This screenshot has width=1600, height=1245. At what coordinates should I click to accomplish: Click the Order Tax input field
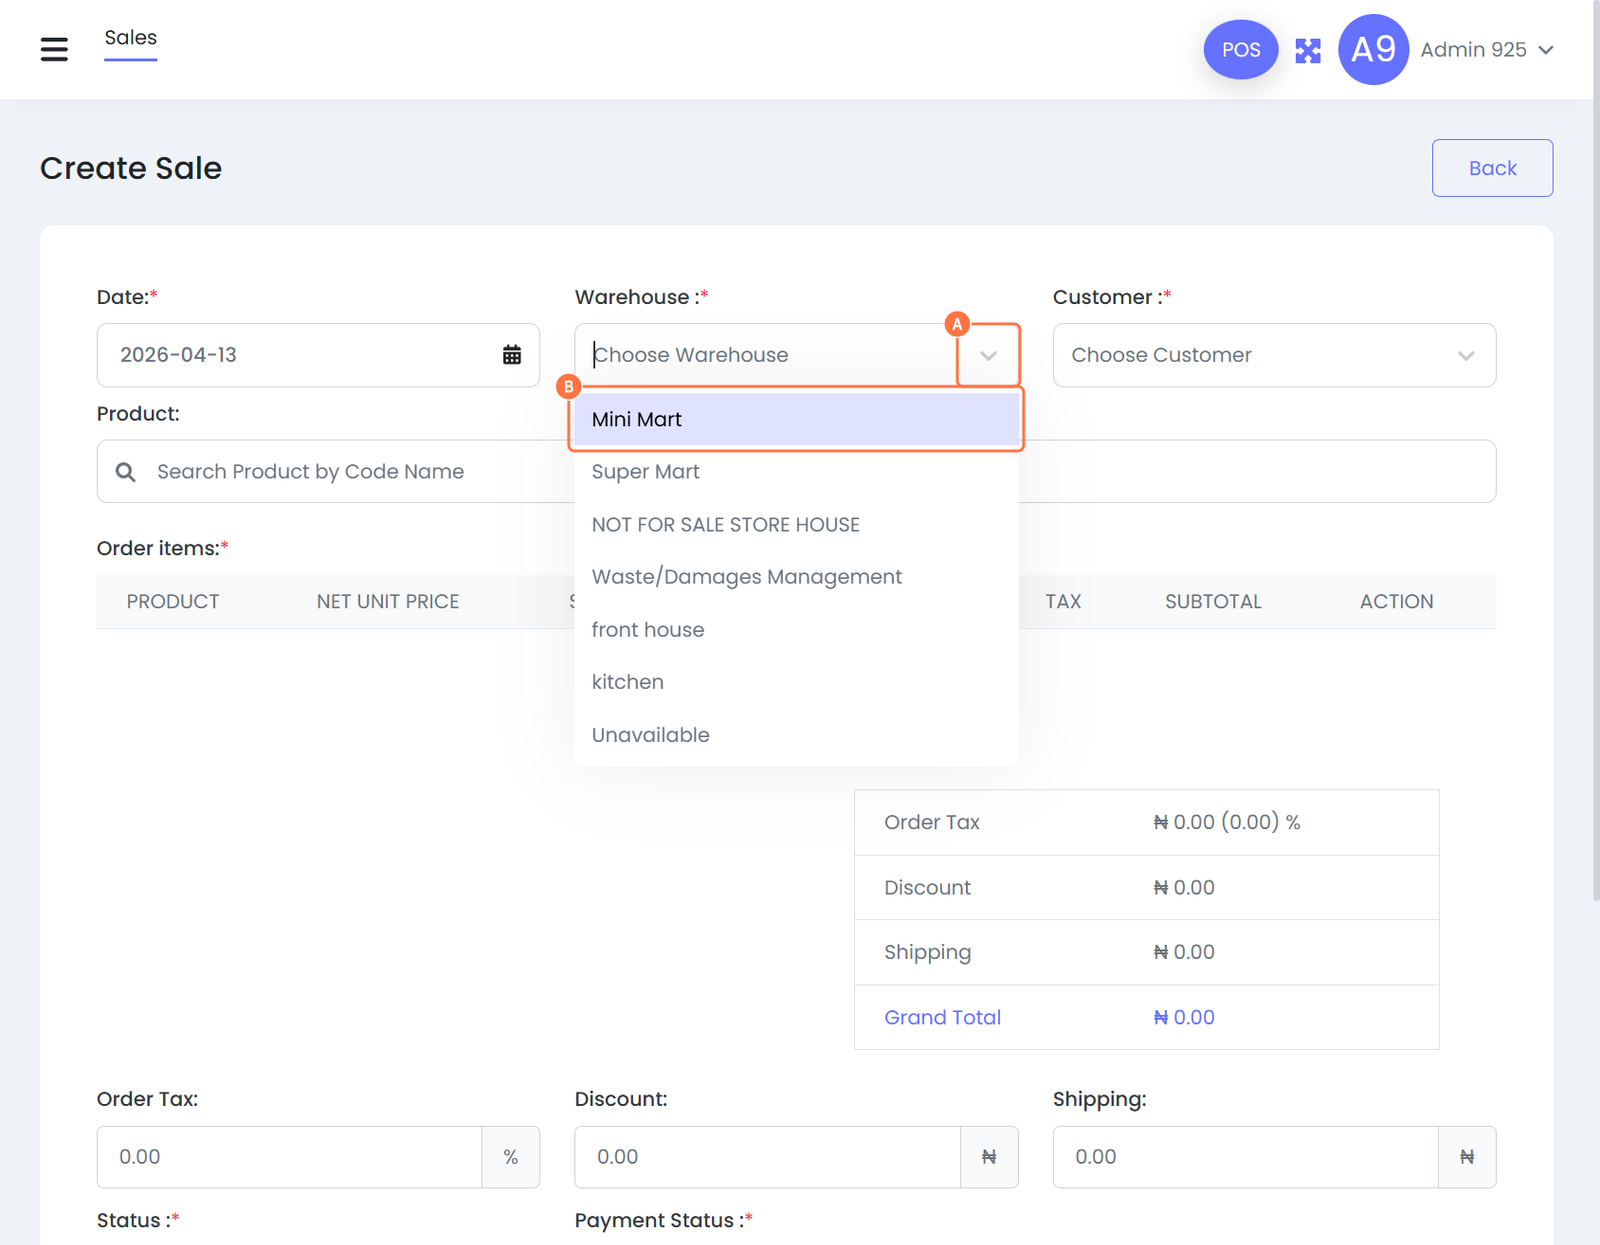coord(290,1157)
